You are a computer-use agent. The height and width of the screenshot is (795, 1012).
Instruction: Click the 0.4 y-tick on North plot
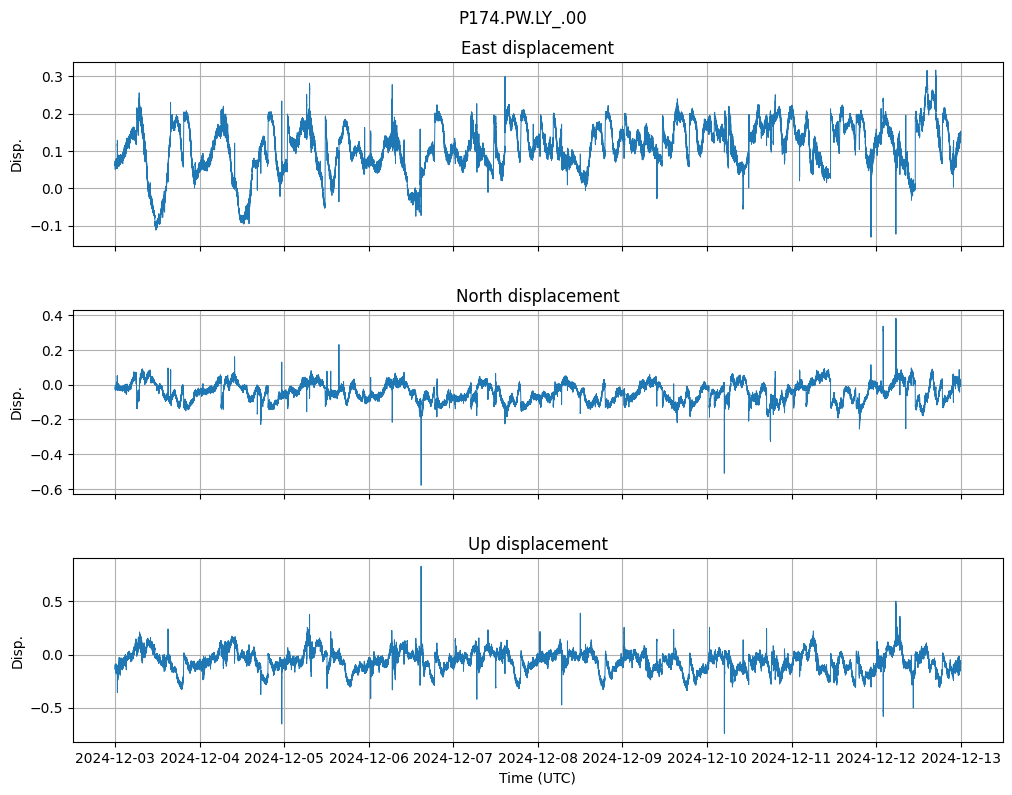point(51,316)
